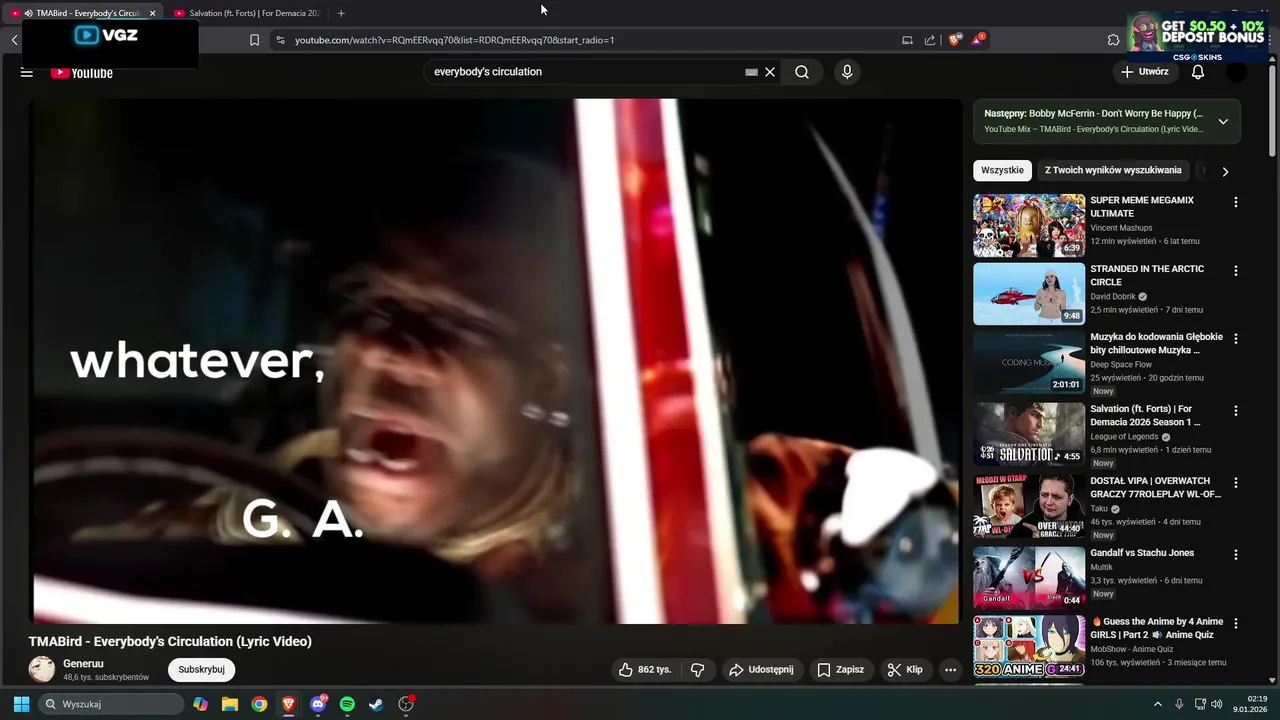Show hidden system tray icons chevron
1280x720 pixels.
[1158, 704]
